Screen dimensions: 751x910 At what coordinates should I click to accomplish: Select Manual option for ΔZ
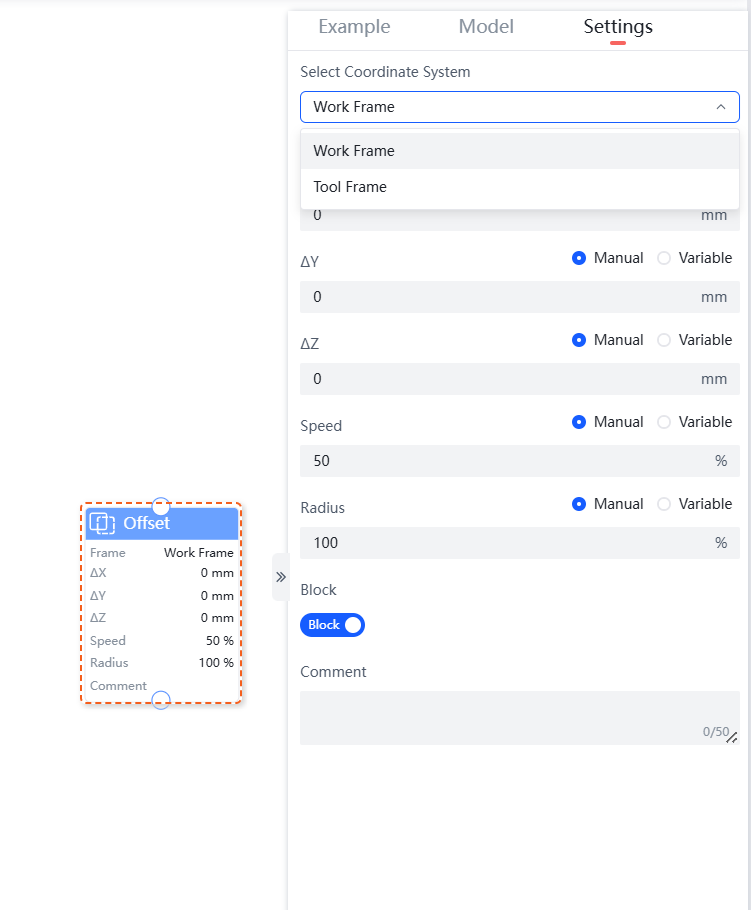click(x=579, y=340)
